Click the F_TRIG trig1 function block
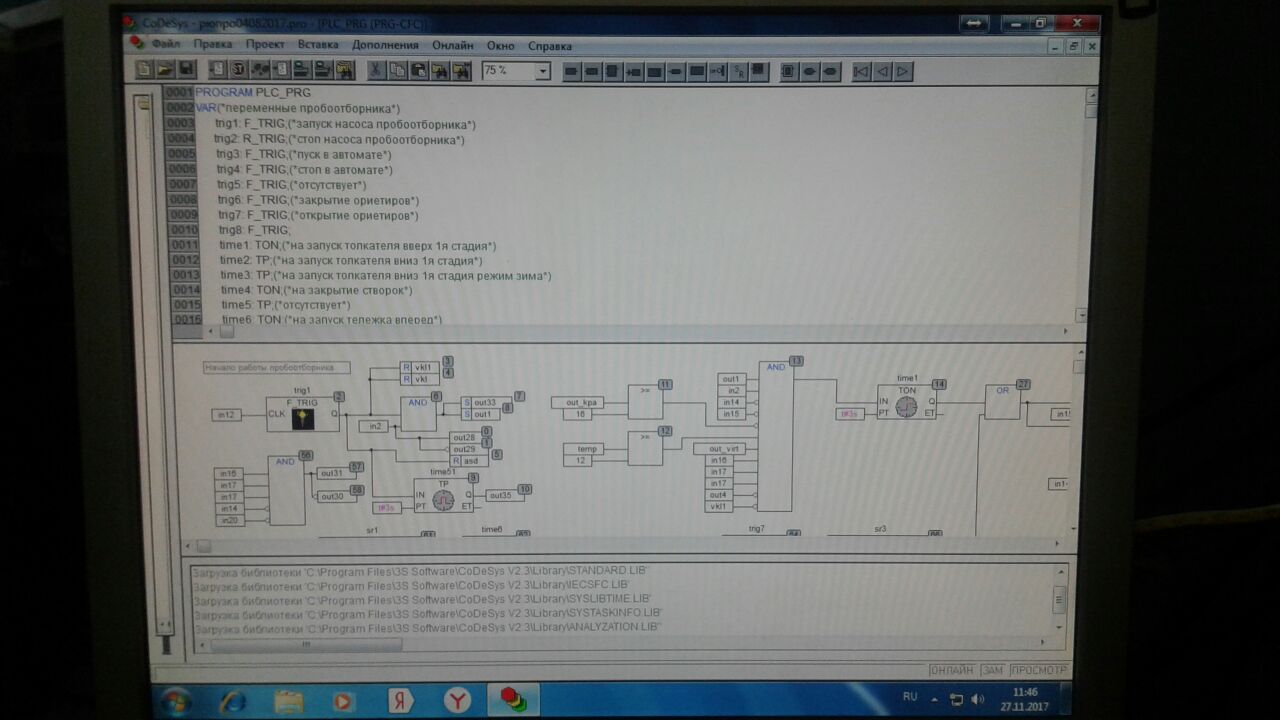This screenshot has height=720, width=1280. (303, 414)
